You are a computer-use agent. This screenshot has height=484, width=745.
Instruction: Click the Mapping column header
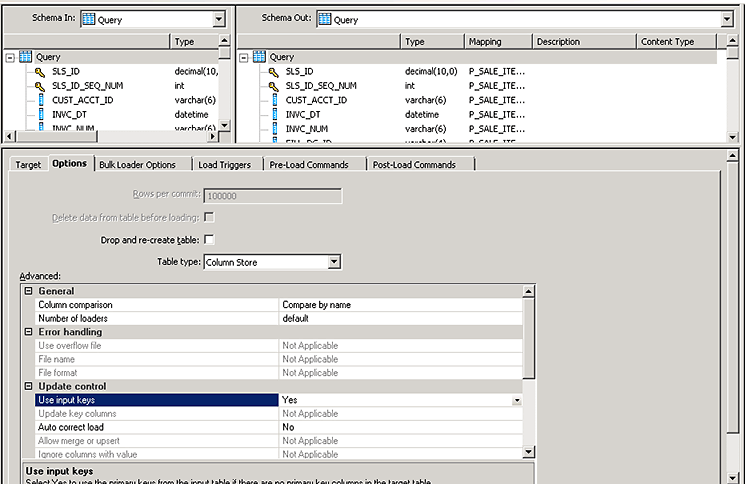[496, 42]
